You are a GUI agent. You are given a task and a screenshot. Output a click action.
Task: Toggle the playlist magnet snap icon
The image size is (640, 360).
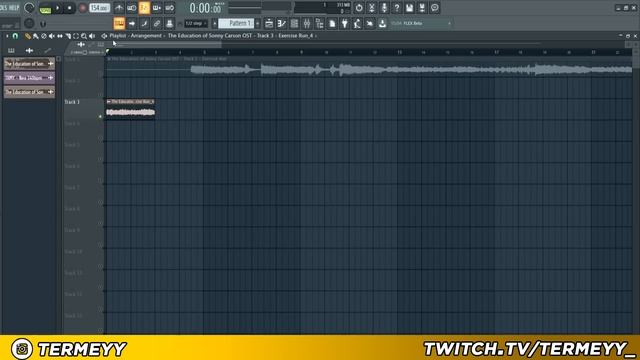click(x=16, y=36)
